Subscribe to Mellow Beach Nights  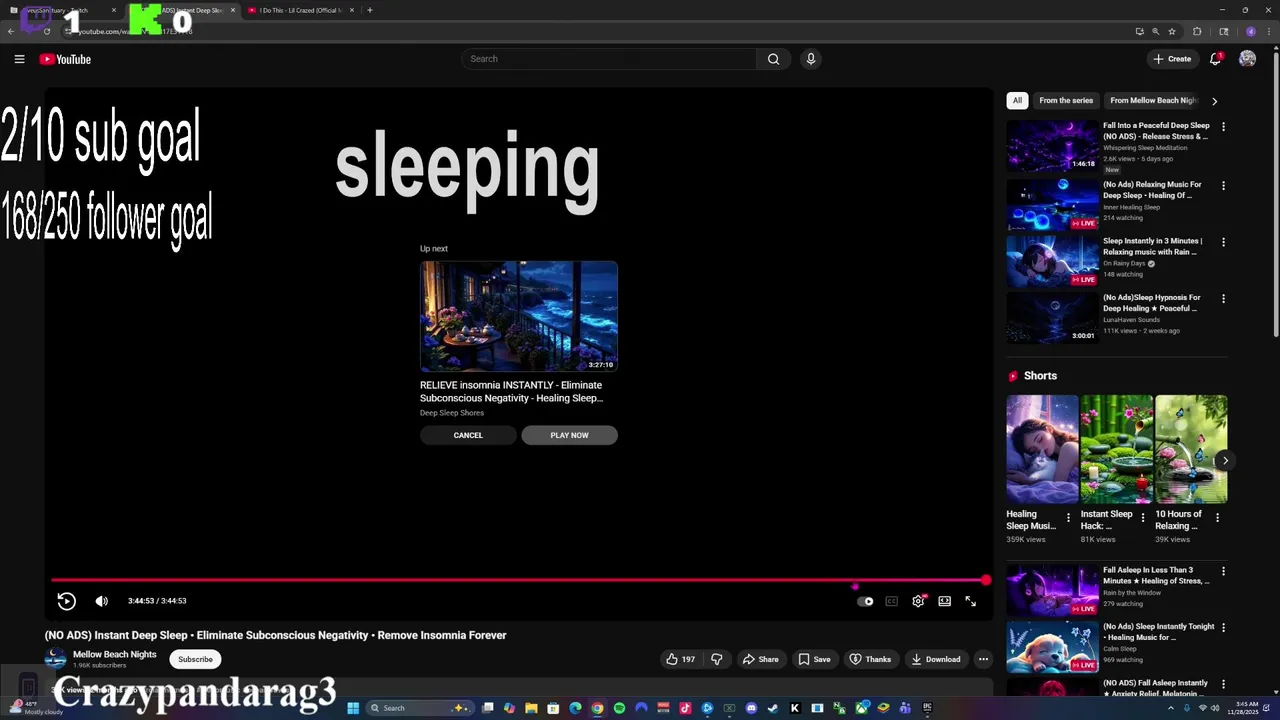click(x=195, y=659)
